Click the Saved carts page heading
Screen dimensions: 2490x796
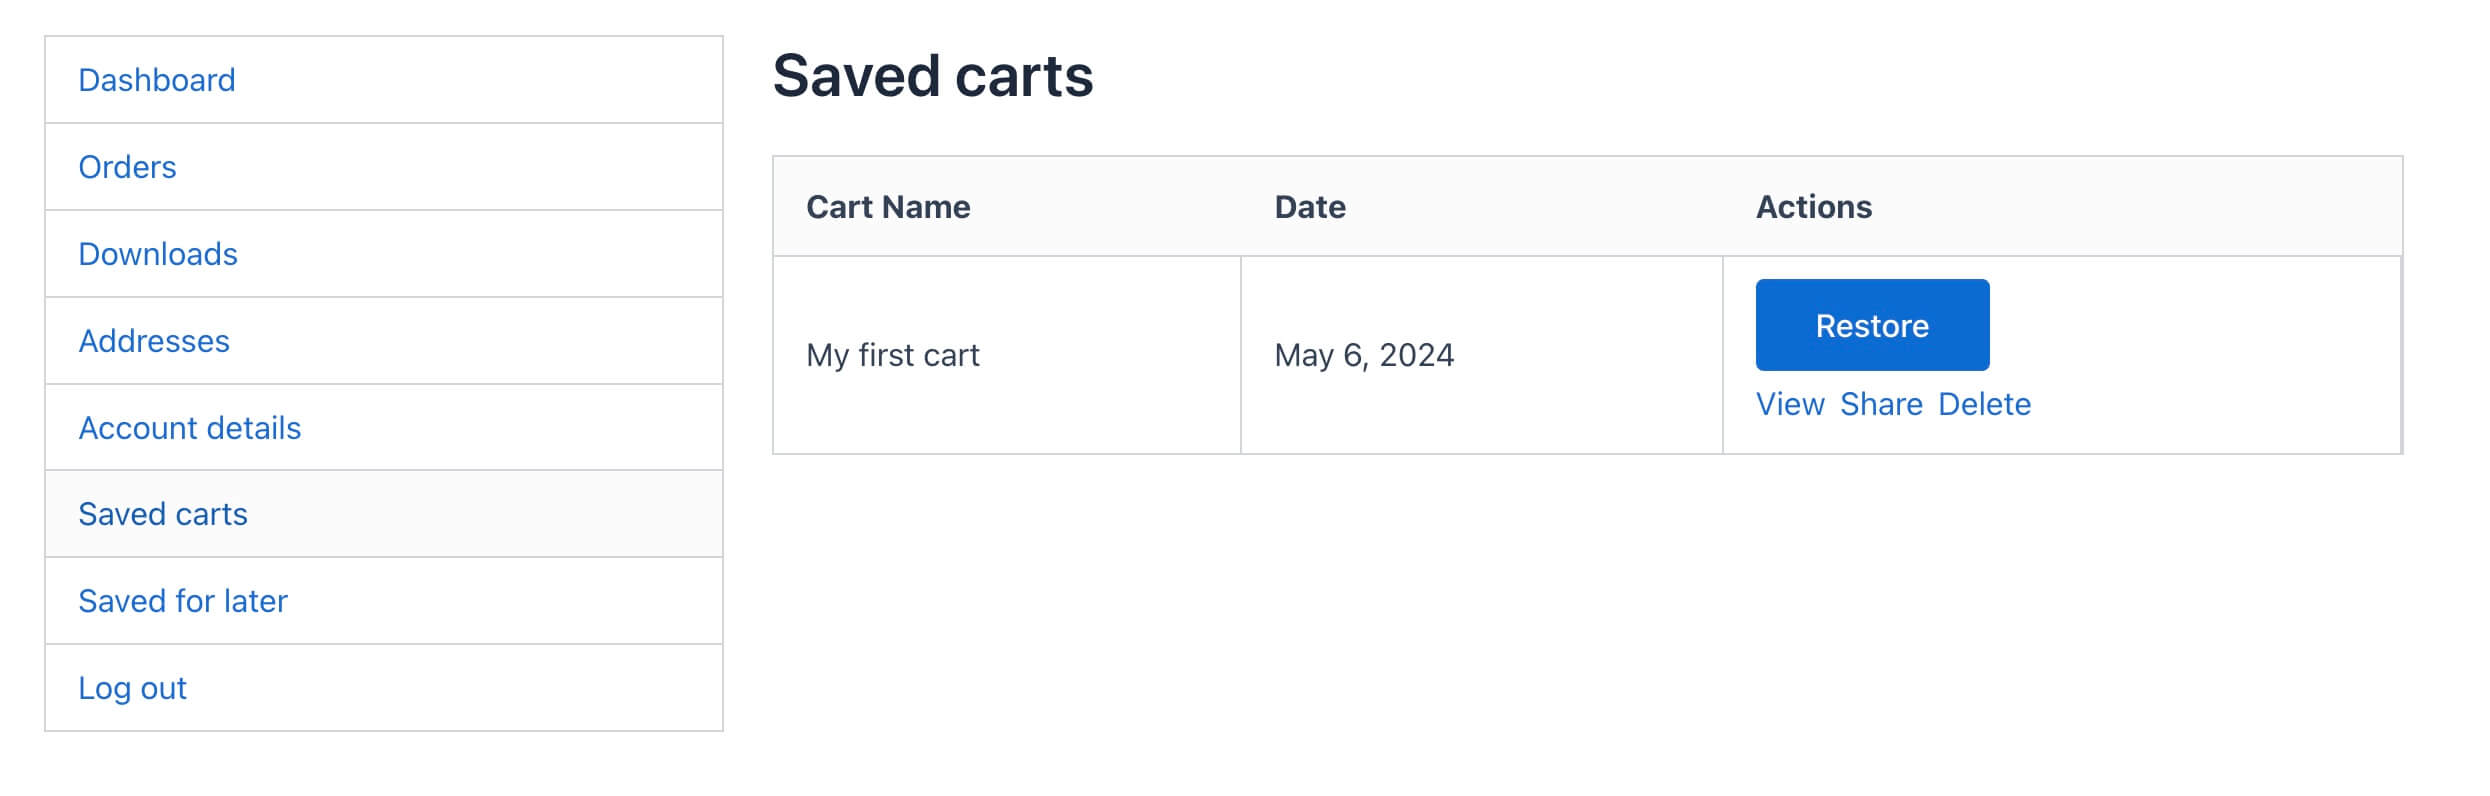tap(933, 76)
